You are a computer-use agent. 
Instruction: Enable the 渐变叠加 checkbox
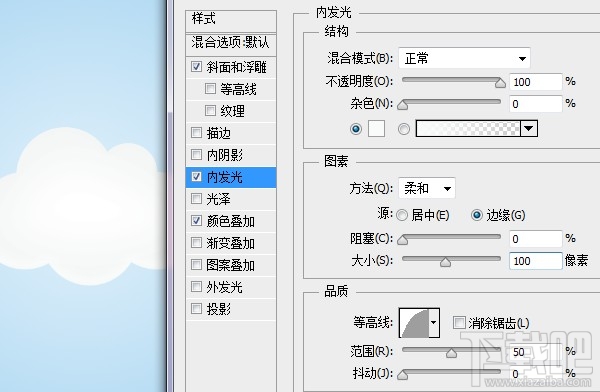tap(196, 242)
